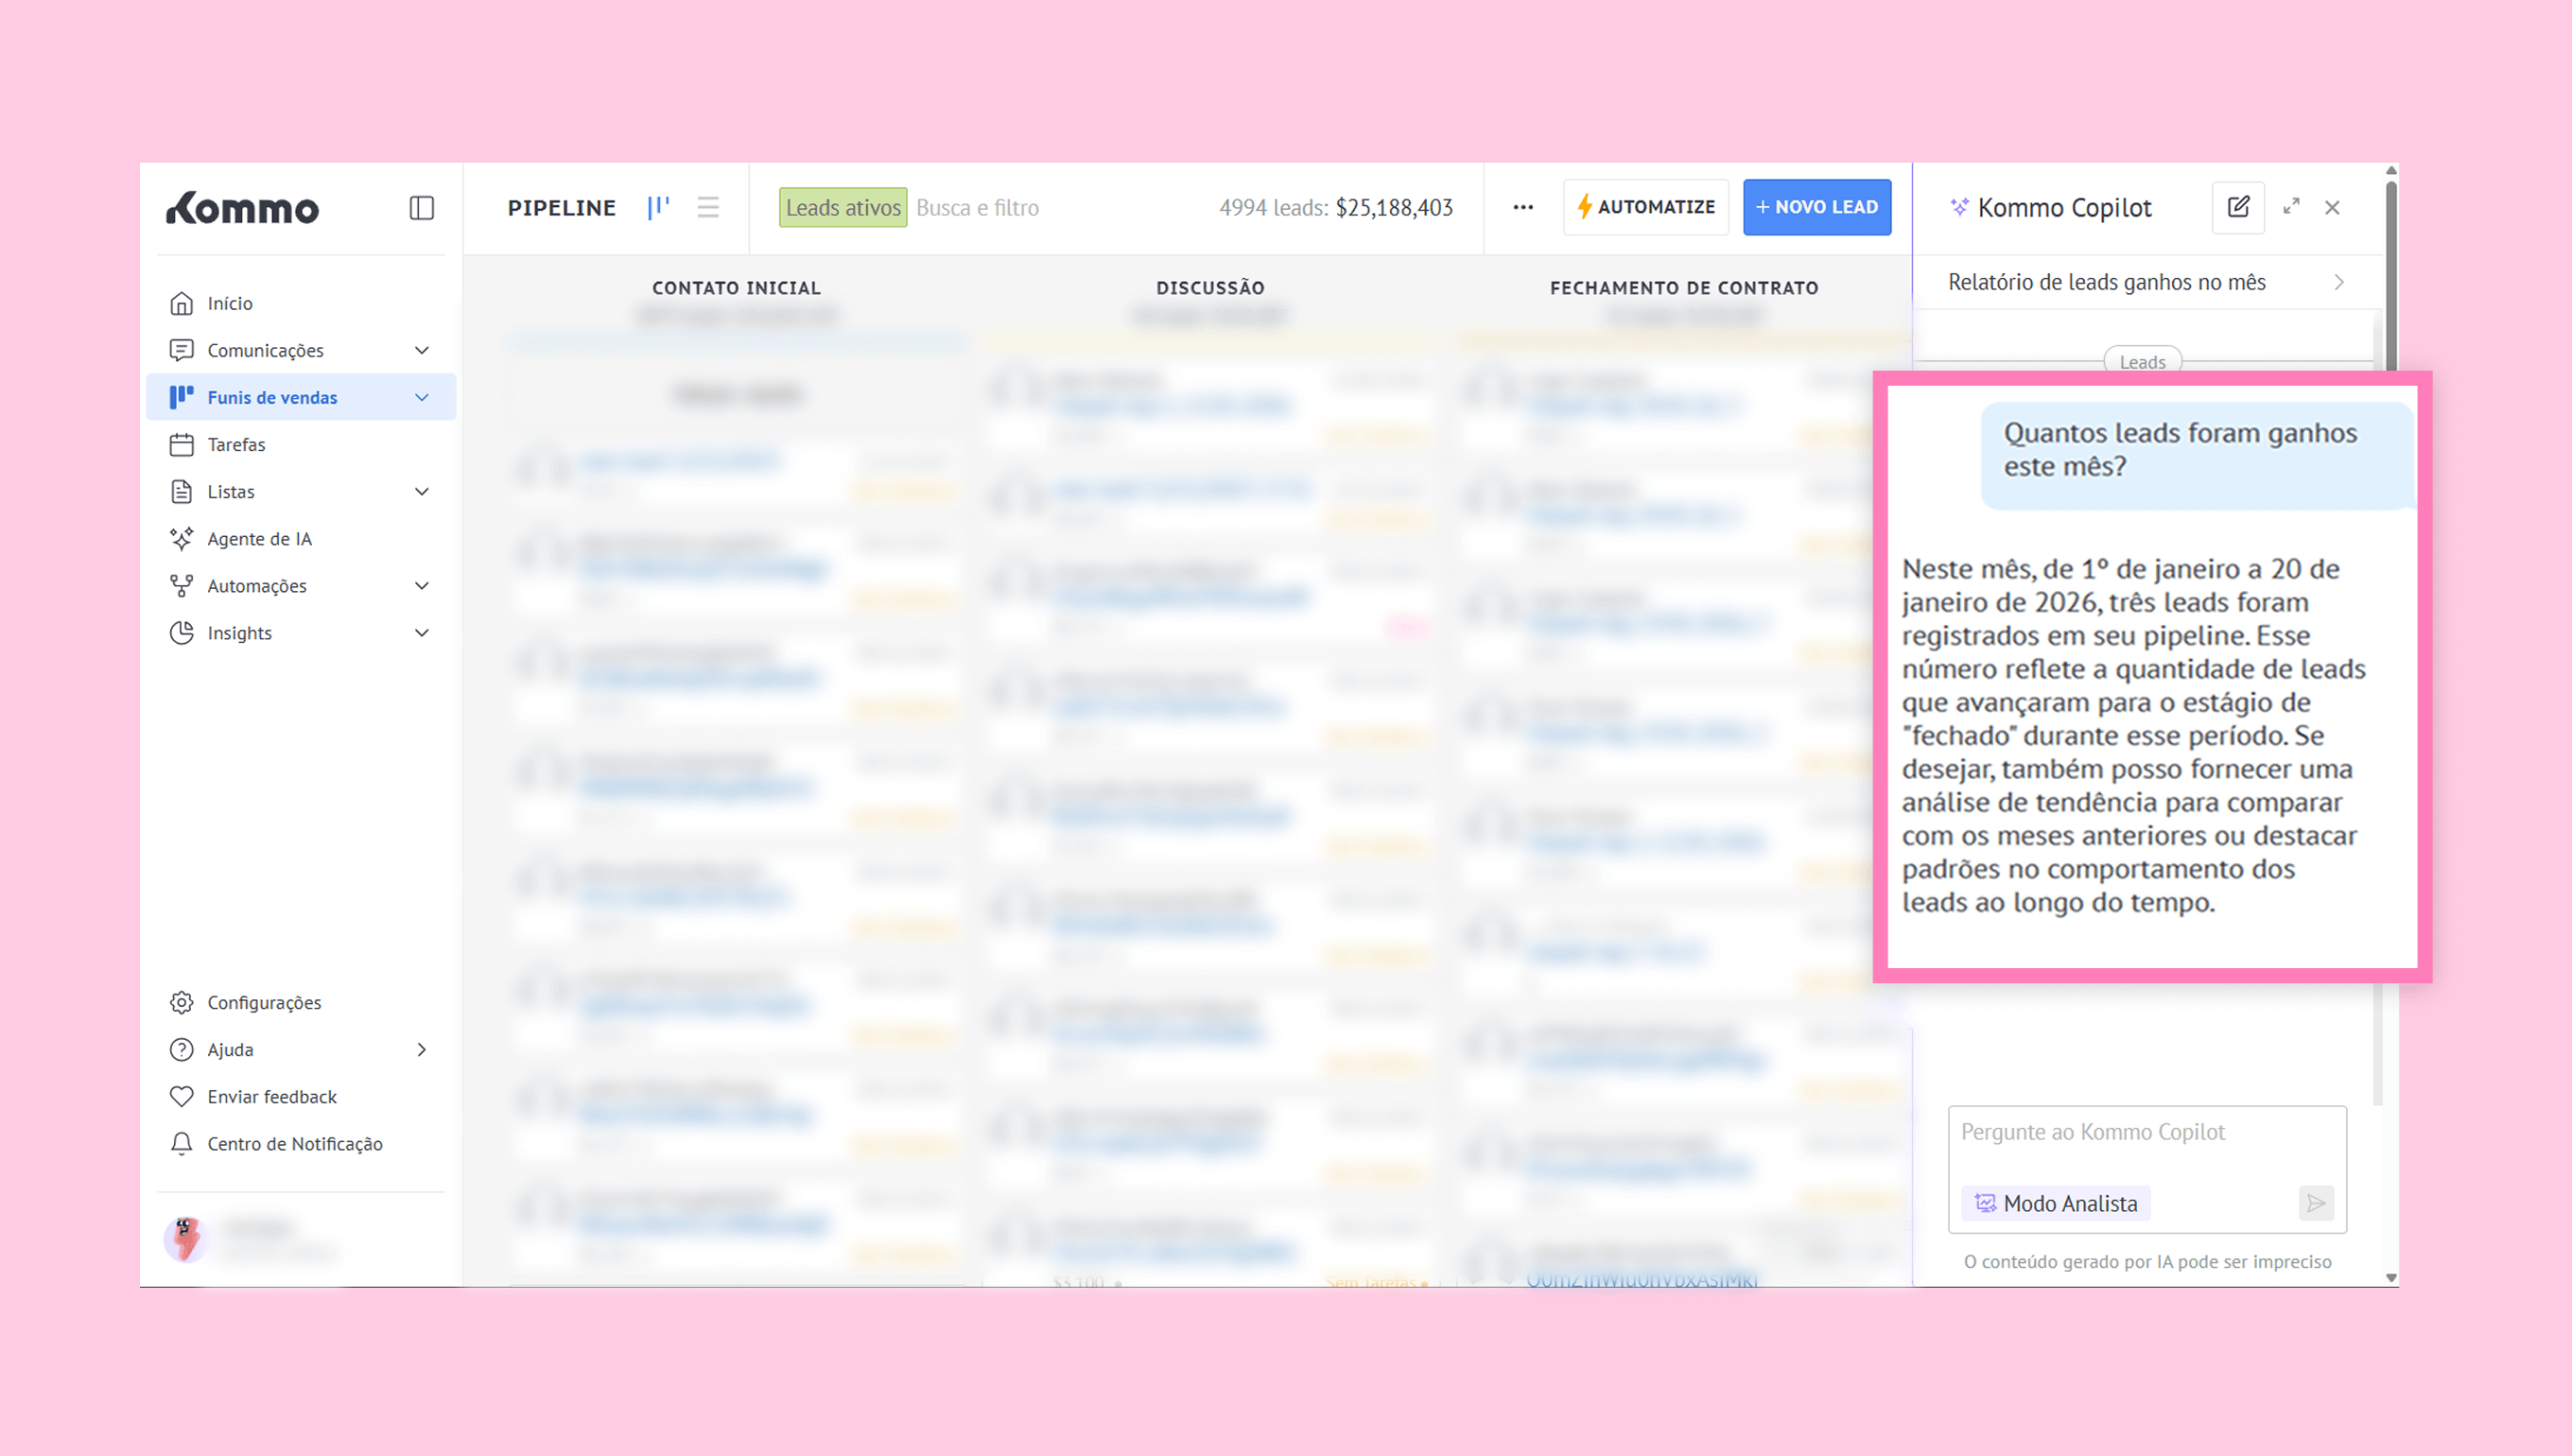Expand the Comunicações submenu
Image resolution: width=2572 pixels, height=1456 pixels.
[422, 350]
